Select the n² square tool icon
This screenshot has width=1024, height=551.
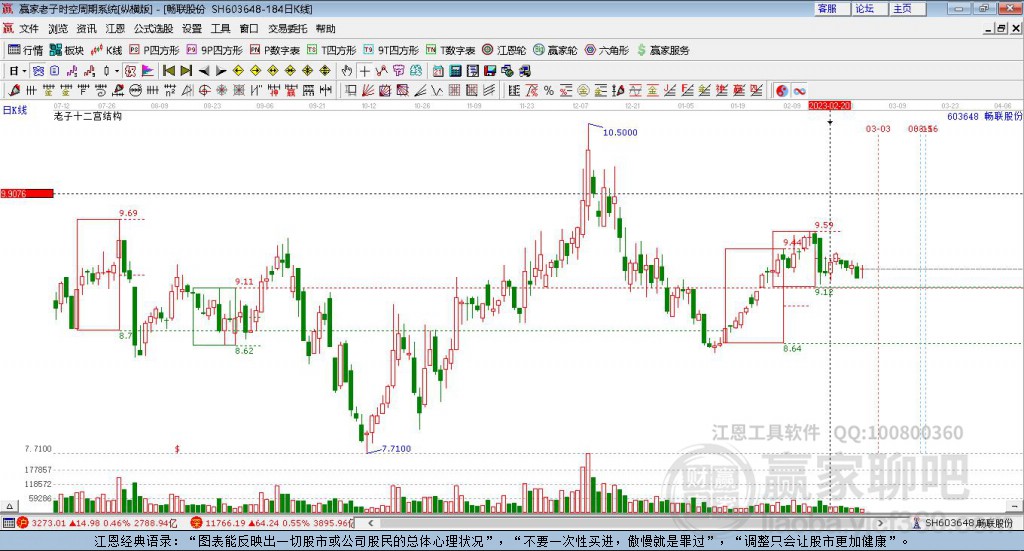point(170,91)
